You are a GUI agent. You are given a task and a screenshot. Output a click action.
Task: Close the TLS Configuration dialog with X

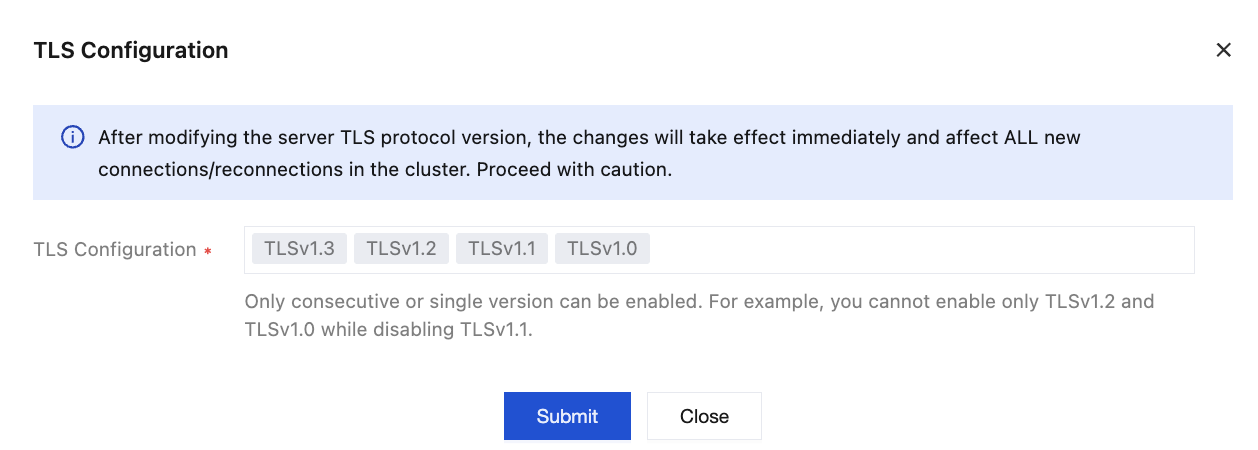pyautogui.click(x=1223, y=50)
